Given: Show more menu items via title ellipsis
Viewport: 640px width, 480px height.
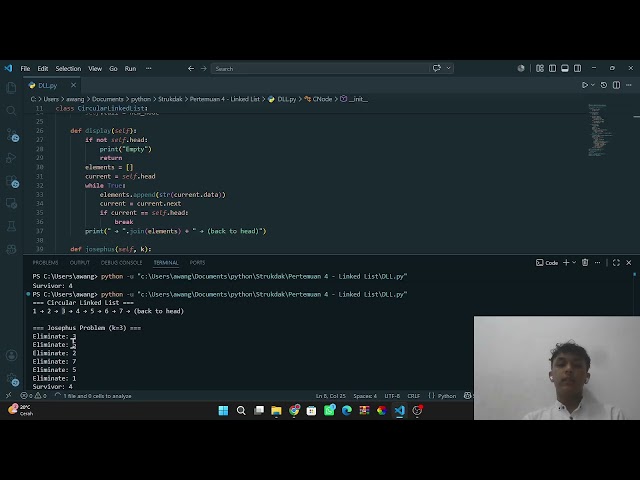Looking at the screenshot, I should 149,69.
